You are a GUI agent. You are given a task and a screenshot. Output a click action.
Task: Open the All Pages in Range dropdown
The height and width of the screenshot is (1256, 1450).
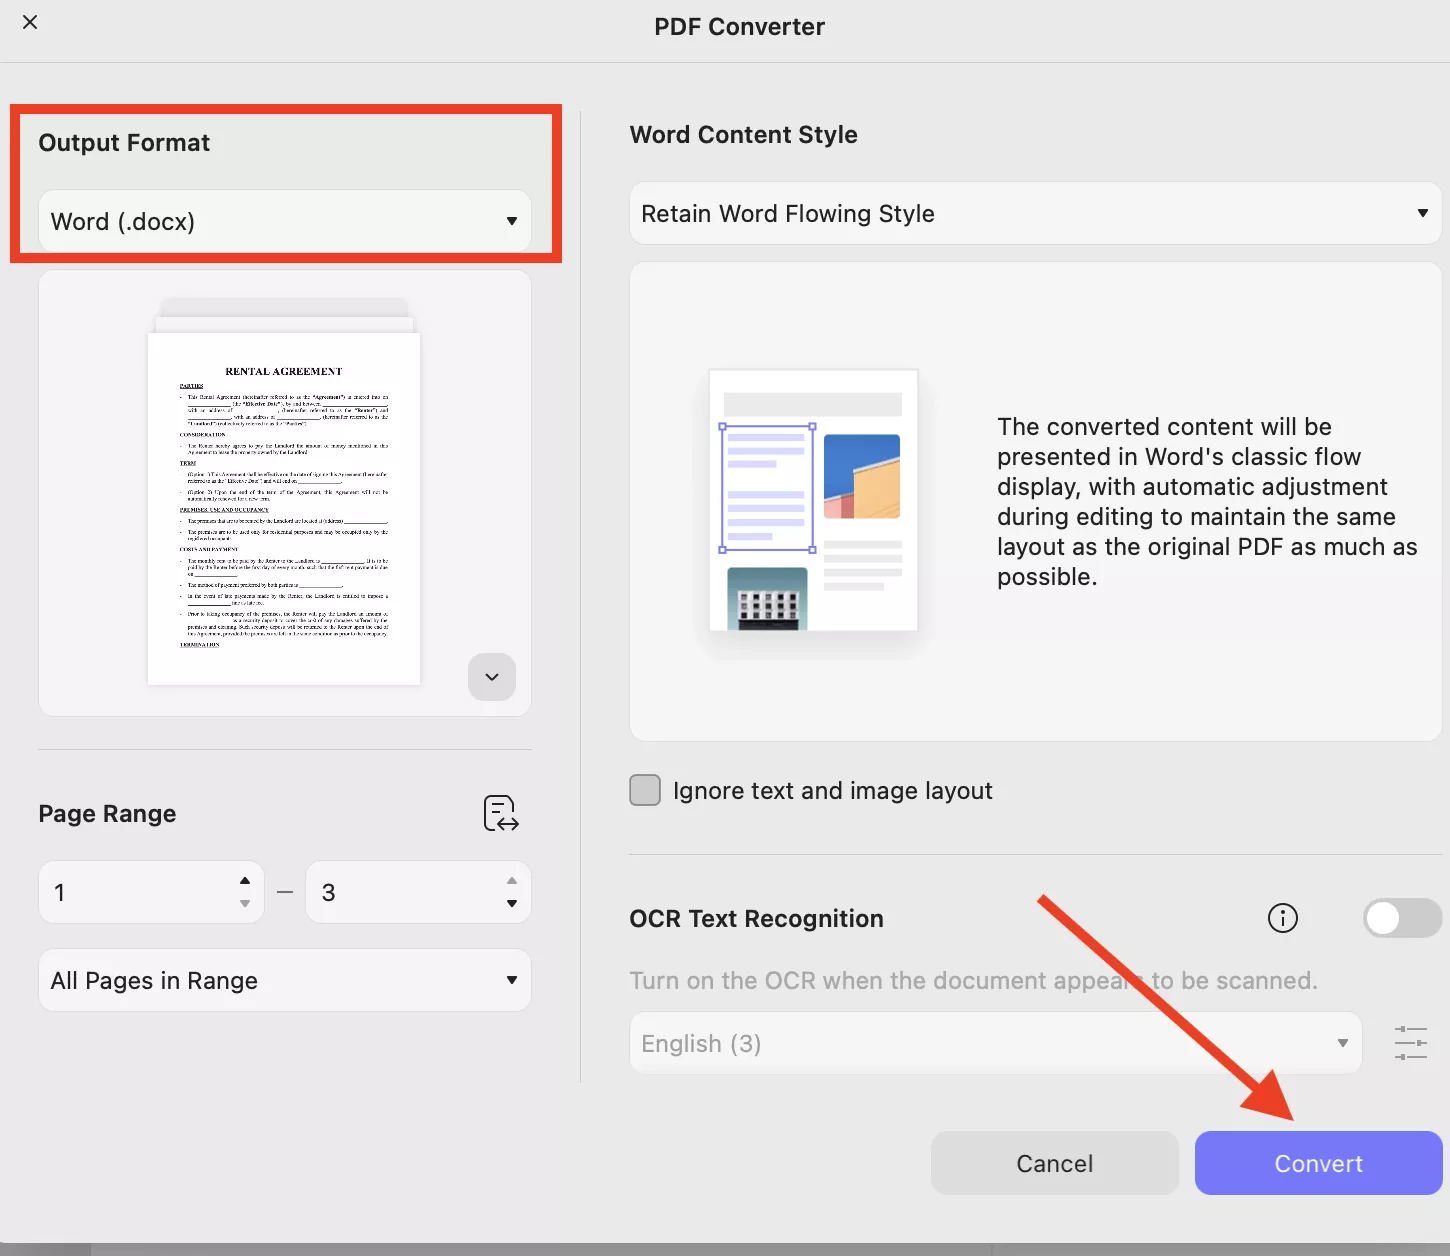[284, 980]
